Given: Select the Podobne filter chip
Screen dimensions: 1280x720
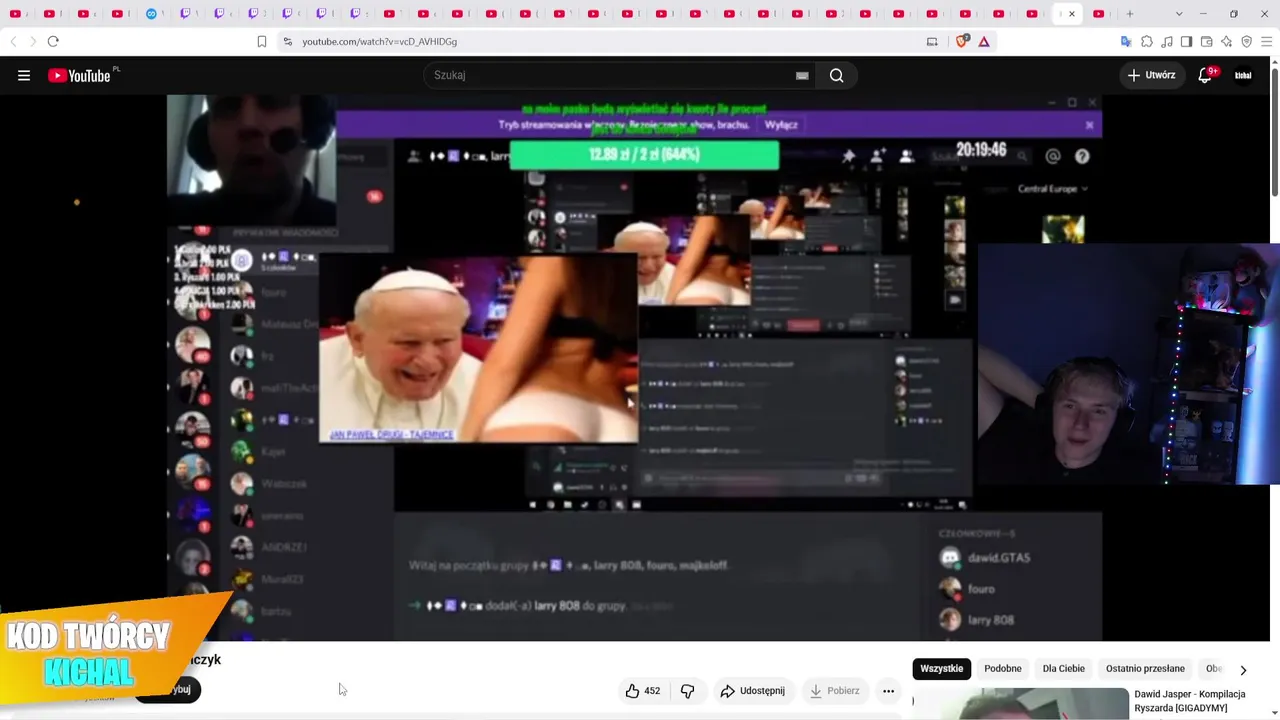Looking at the screenshot, I should pos(1003,669).
